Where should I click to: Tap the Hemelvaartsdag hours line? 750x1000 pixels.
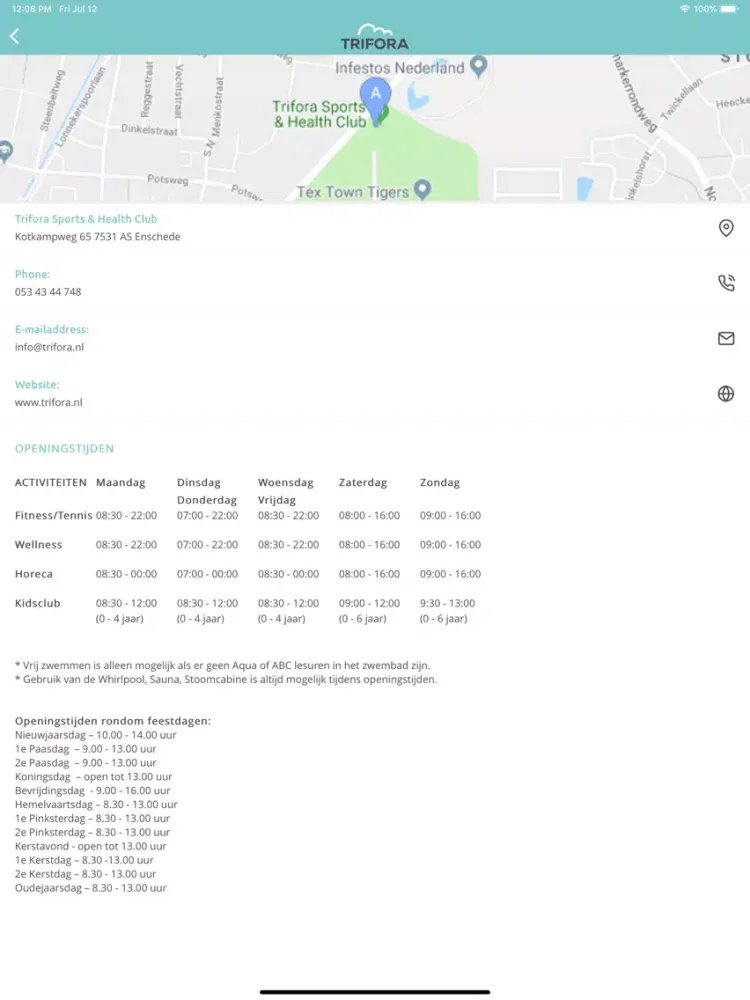pos(96,805)
